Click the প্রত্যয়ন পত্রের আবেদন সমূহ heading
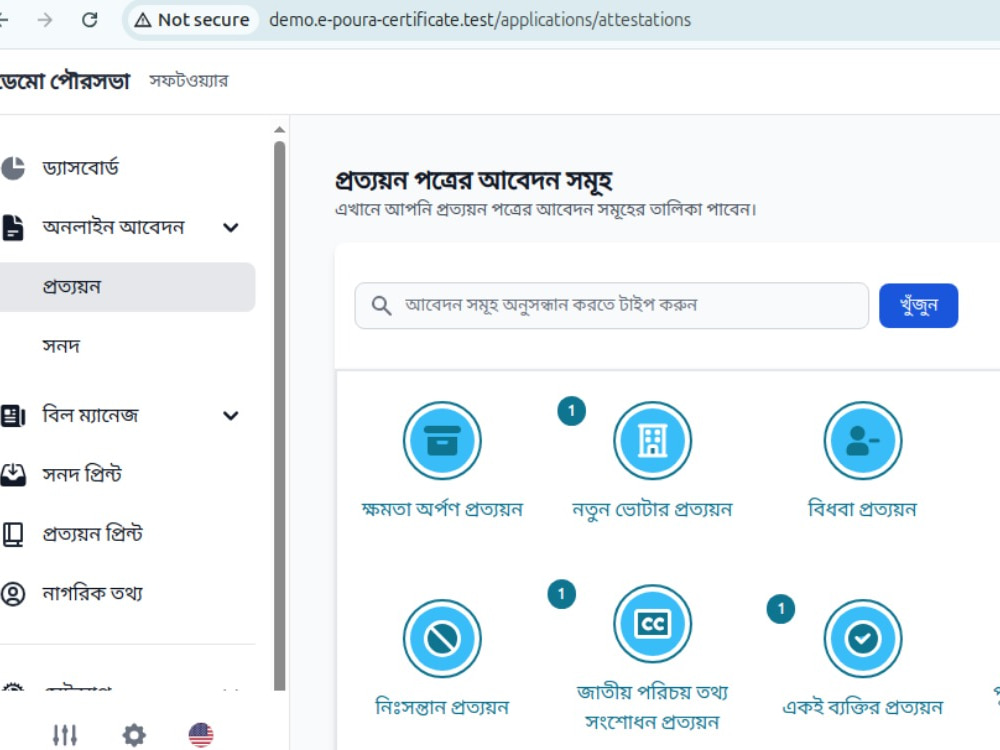The image size is (1000, 750). 473,180
